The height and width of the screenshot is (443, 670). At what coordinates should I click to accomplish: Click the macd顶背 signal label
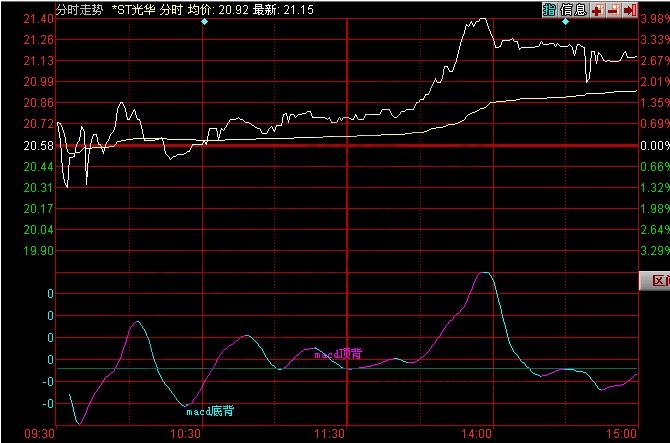click(x=338, y=354)
